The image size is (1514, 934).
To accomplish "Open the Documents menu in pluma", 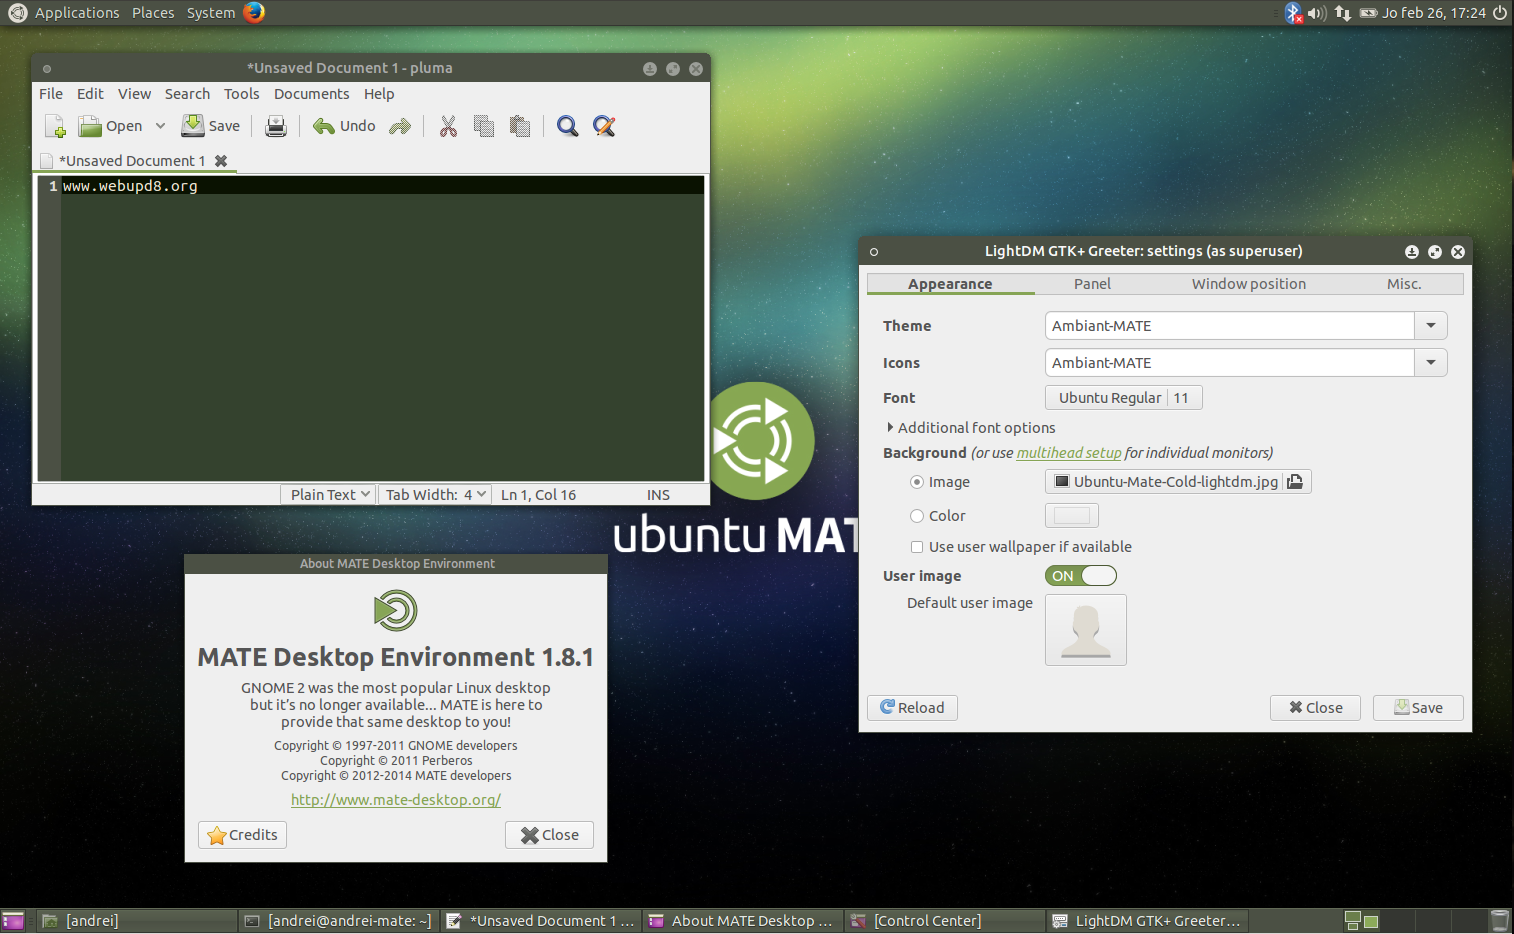I will click(x=311, y=93).
